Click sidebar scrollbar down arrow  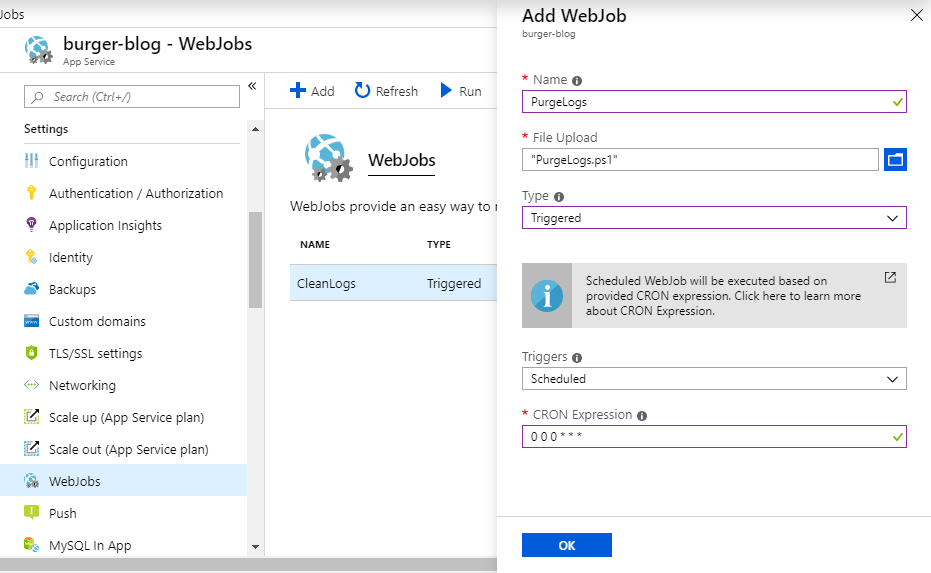(255, 547)
